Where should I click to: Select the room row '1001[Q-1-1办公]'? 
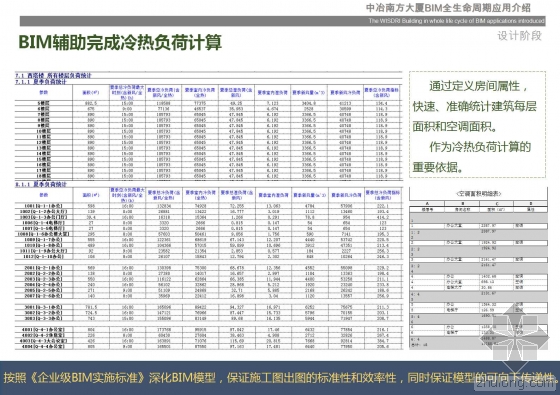tap(44, 206)
